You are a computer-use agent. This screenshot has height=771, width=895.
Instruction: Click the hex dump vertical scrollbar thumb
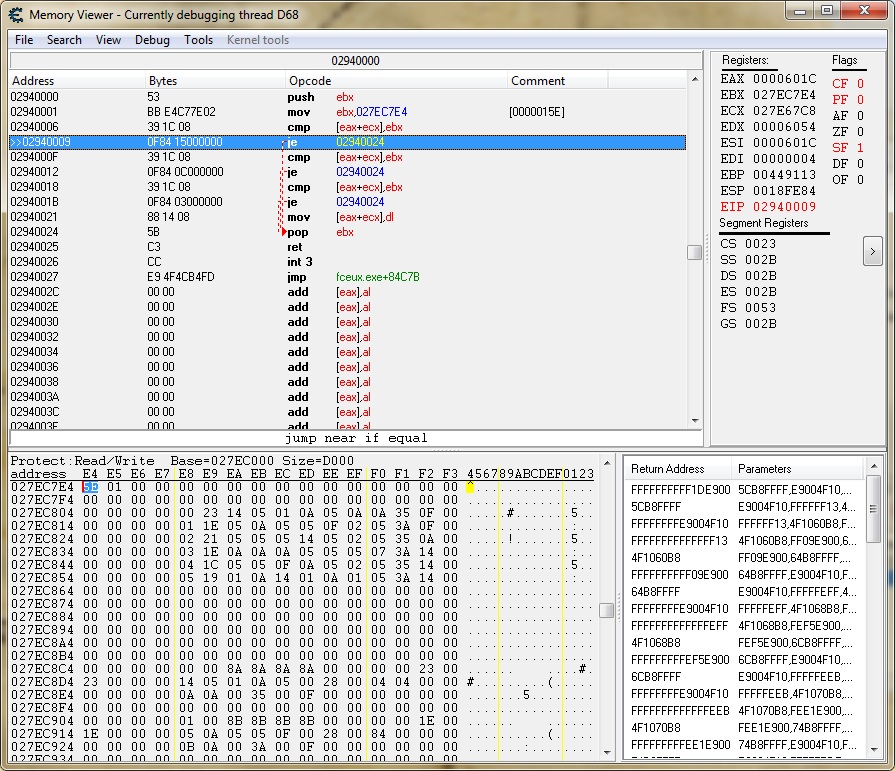pos(606,610)
